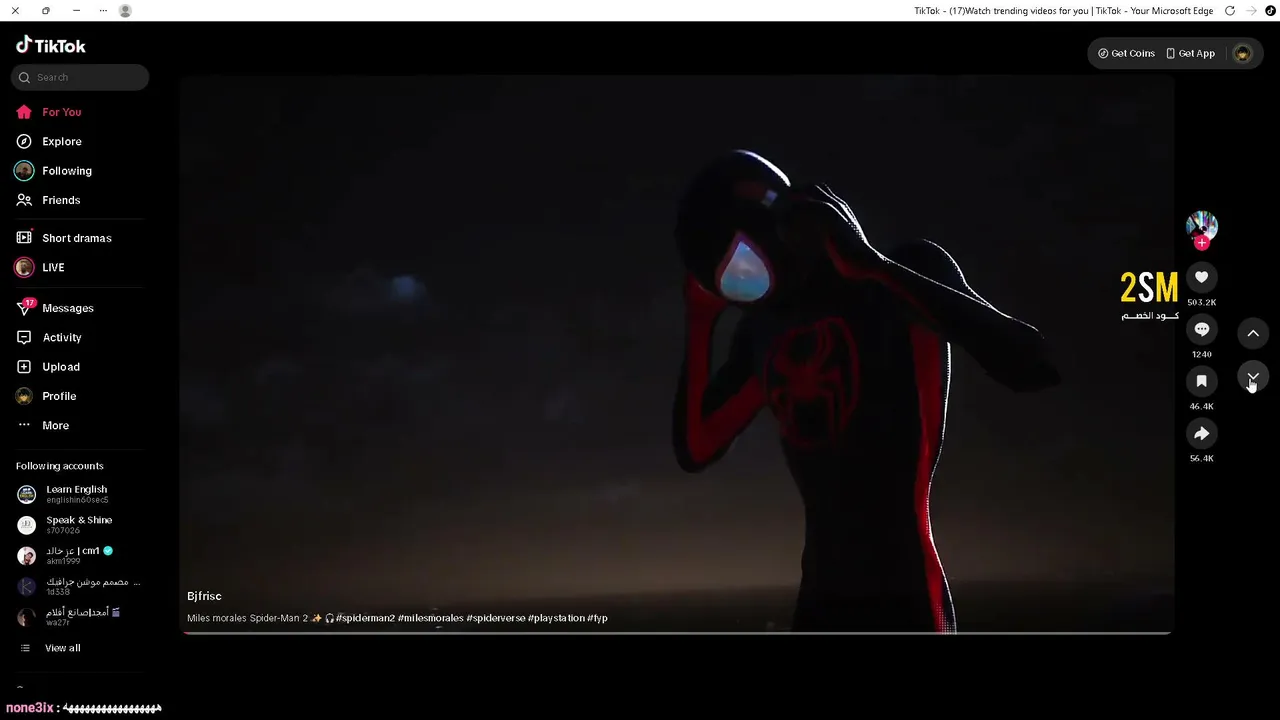Save video with bookmark icon
Screen dimensions: 1280x720
[1202, 381]
